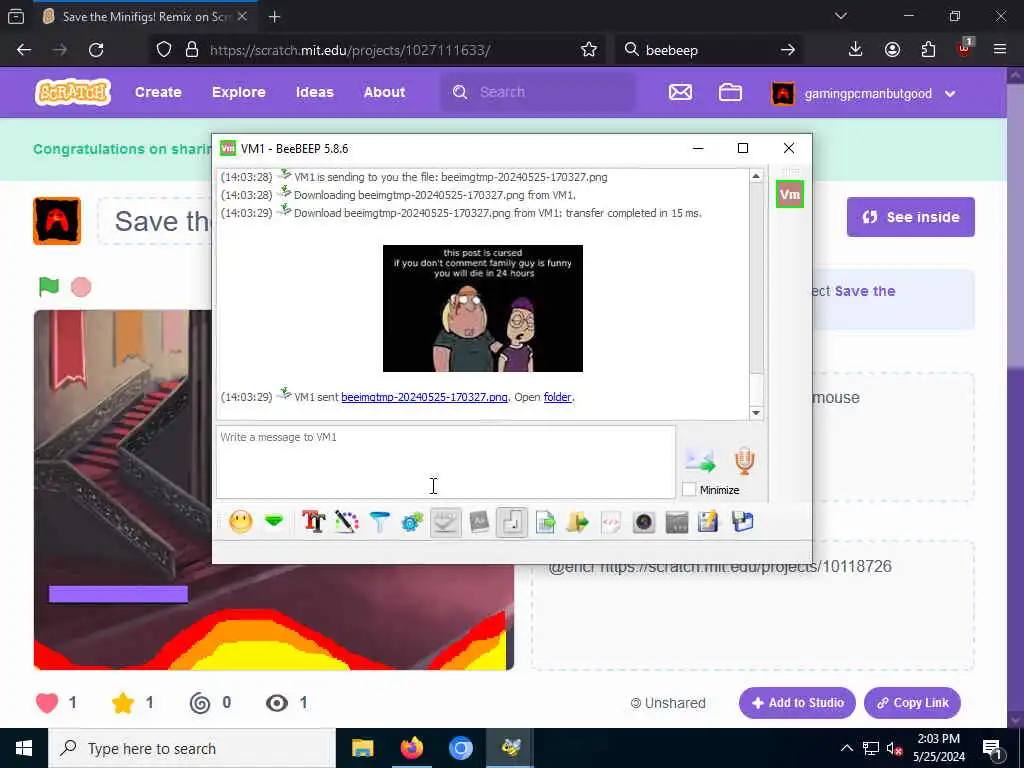Click the remixes spiral icon
The image size is (1024, 768).
200,703
